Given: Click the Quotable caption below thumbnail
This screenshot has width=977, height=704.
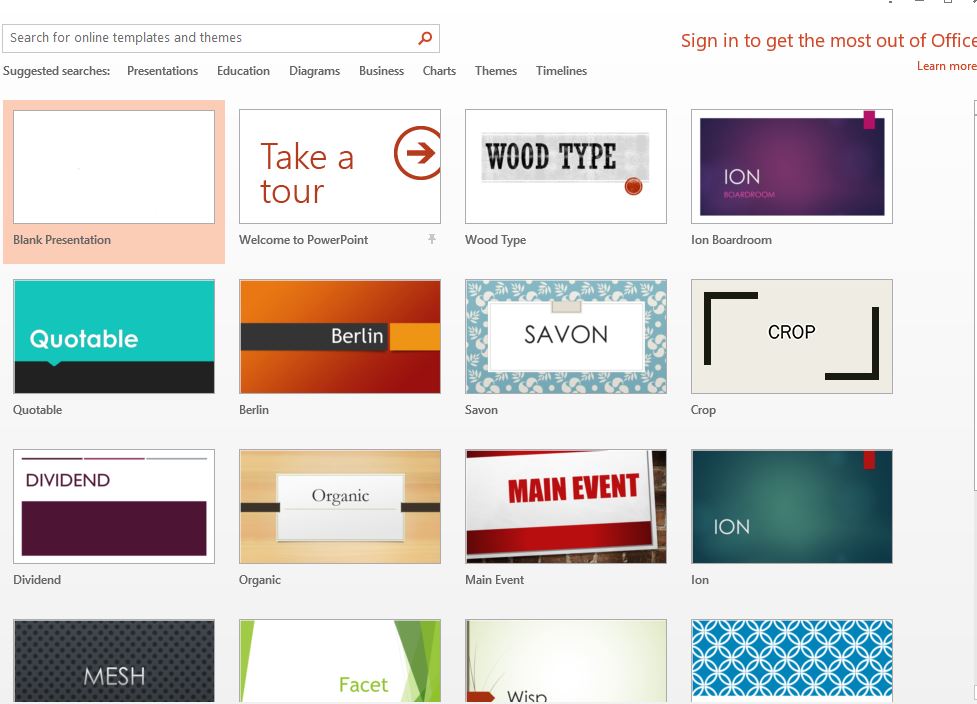Looking at the screenshot, I should click(37, 410).
